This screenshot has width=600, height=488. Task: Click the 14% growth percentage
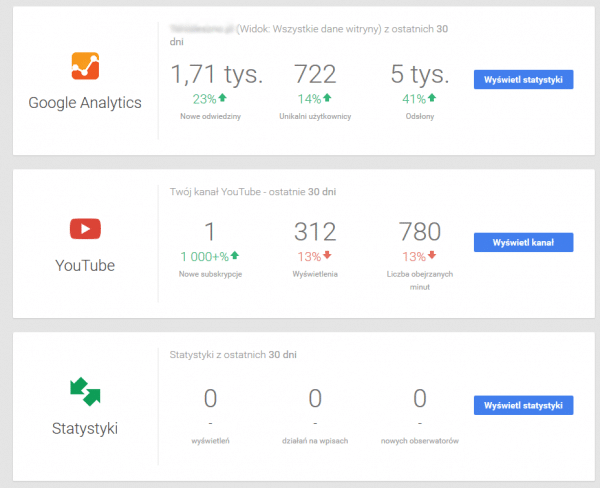click(309, 99)
